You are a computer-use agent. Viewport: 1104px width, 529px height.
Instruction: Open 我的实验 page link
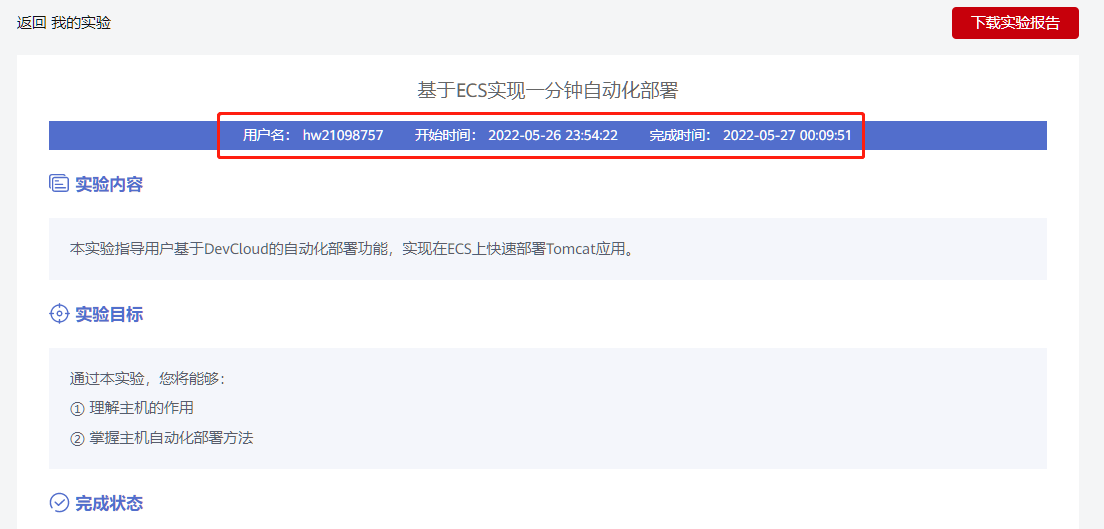pos(81,23)
